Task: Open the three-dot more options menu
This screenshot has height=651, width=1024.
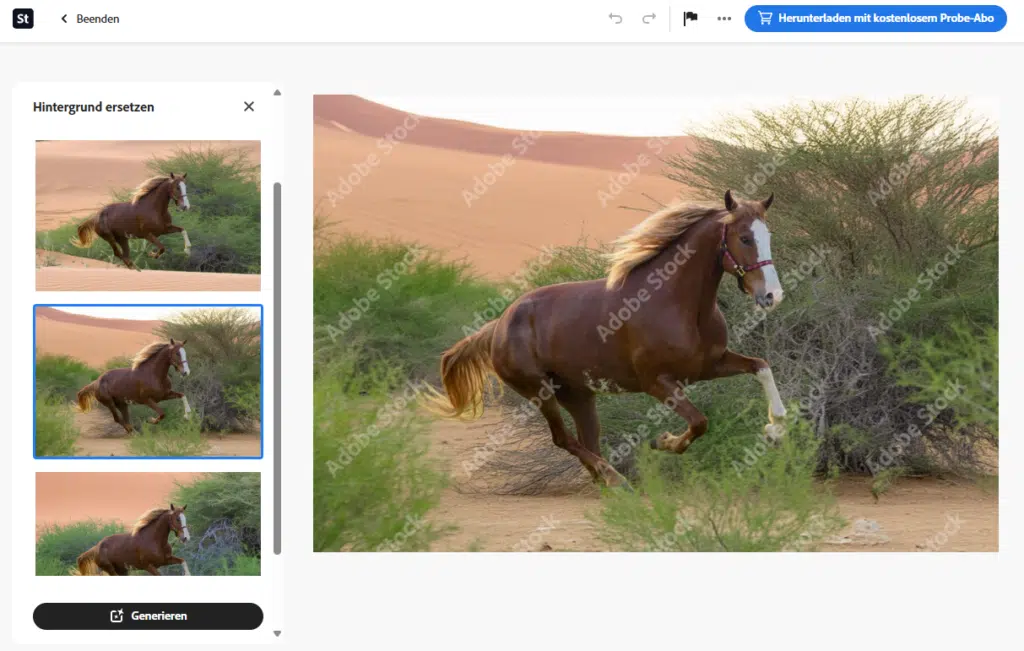Action: (724, 18)
